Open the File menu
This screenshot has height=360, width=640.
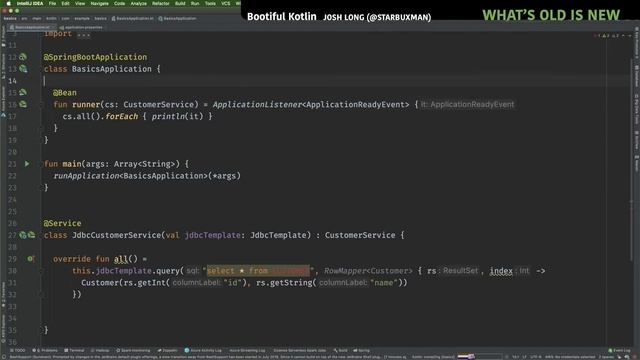click(52, 3)
